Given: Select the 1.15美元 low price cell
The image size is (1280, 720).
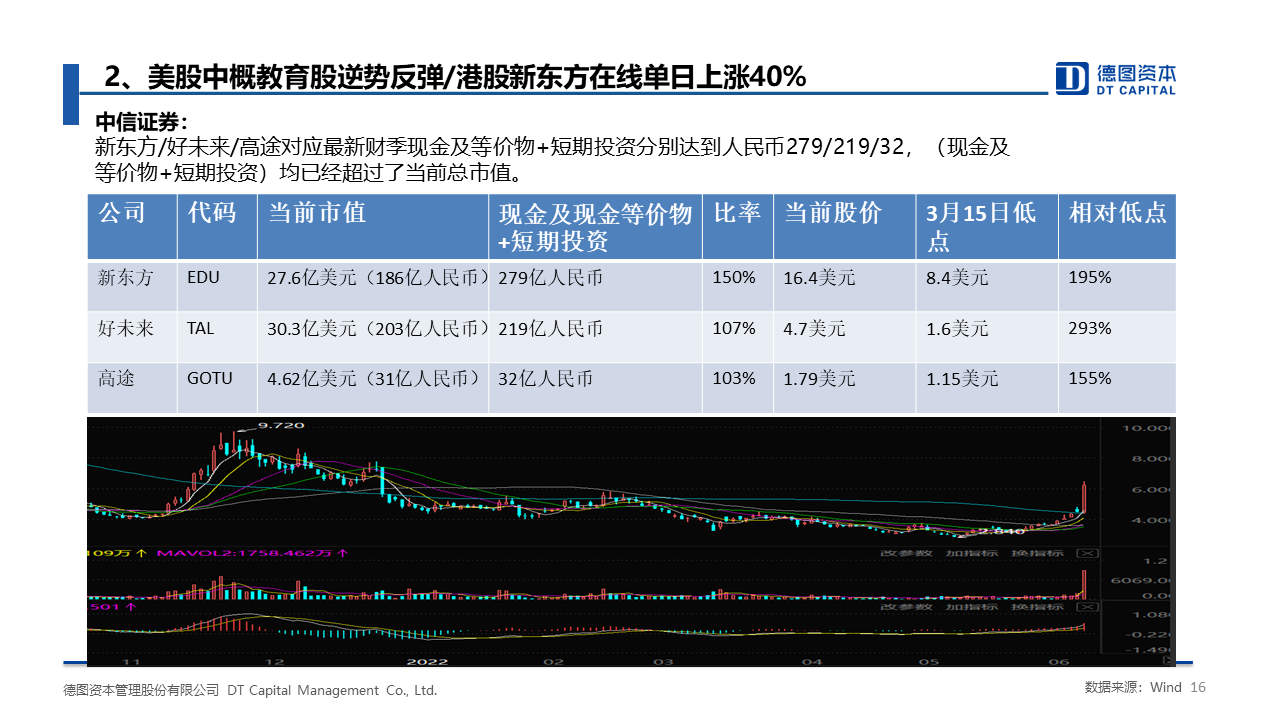Looking at the screenshot, I should (x=987, y=387).
